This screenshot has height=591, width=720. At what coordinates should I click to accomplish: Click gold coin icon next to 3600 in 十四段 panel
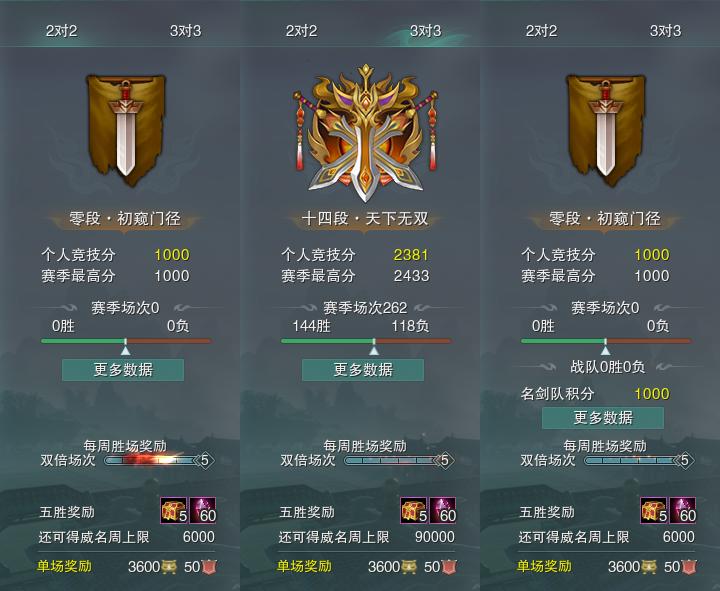(x=409, y=567)
